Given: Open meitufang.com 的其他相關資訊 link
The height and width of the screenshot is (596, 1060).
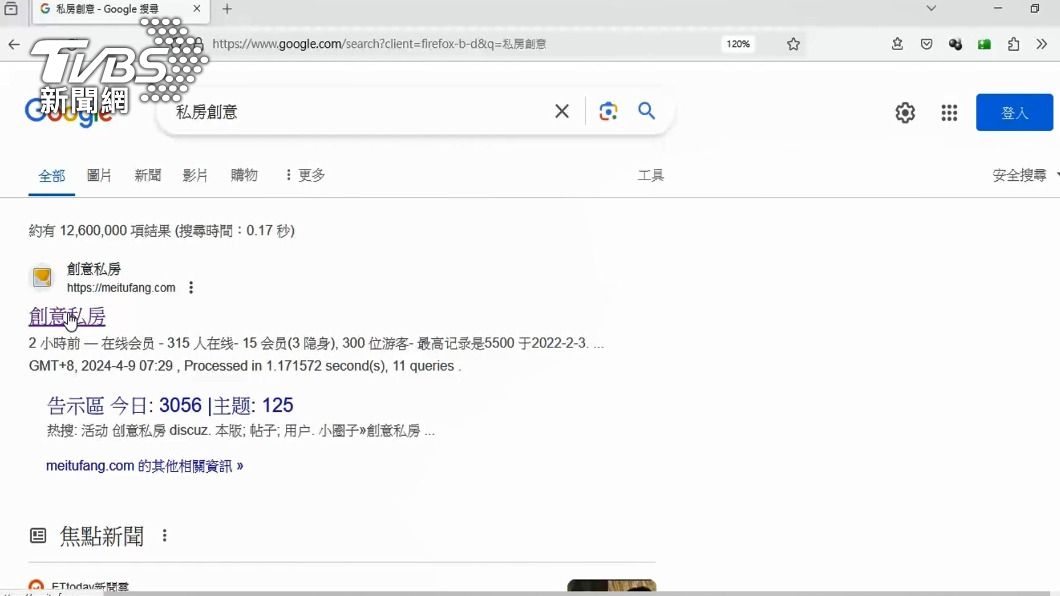Looking at the screenshot, I should [145, 466].
